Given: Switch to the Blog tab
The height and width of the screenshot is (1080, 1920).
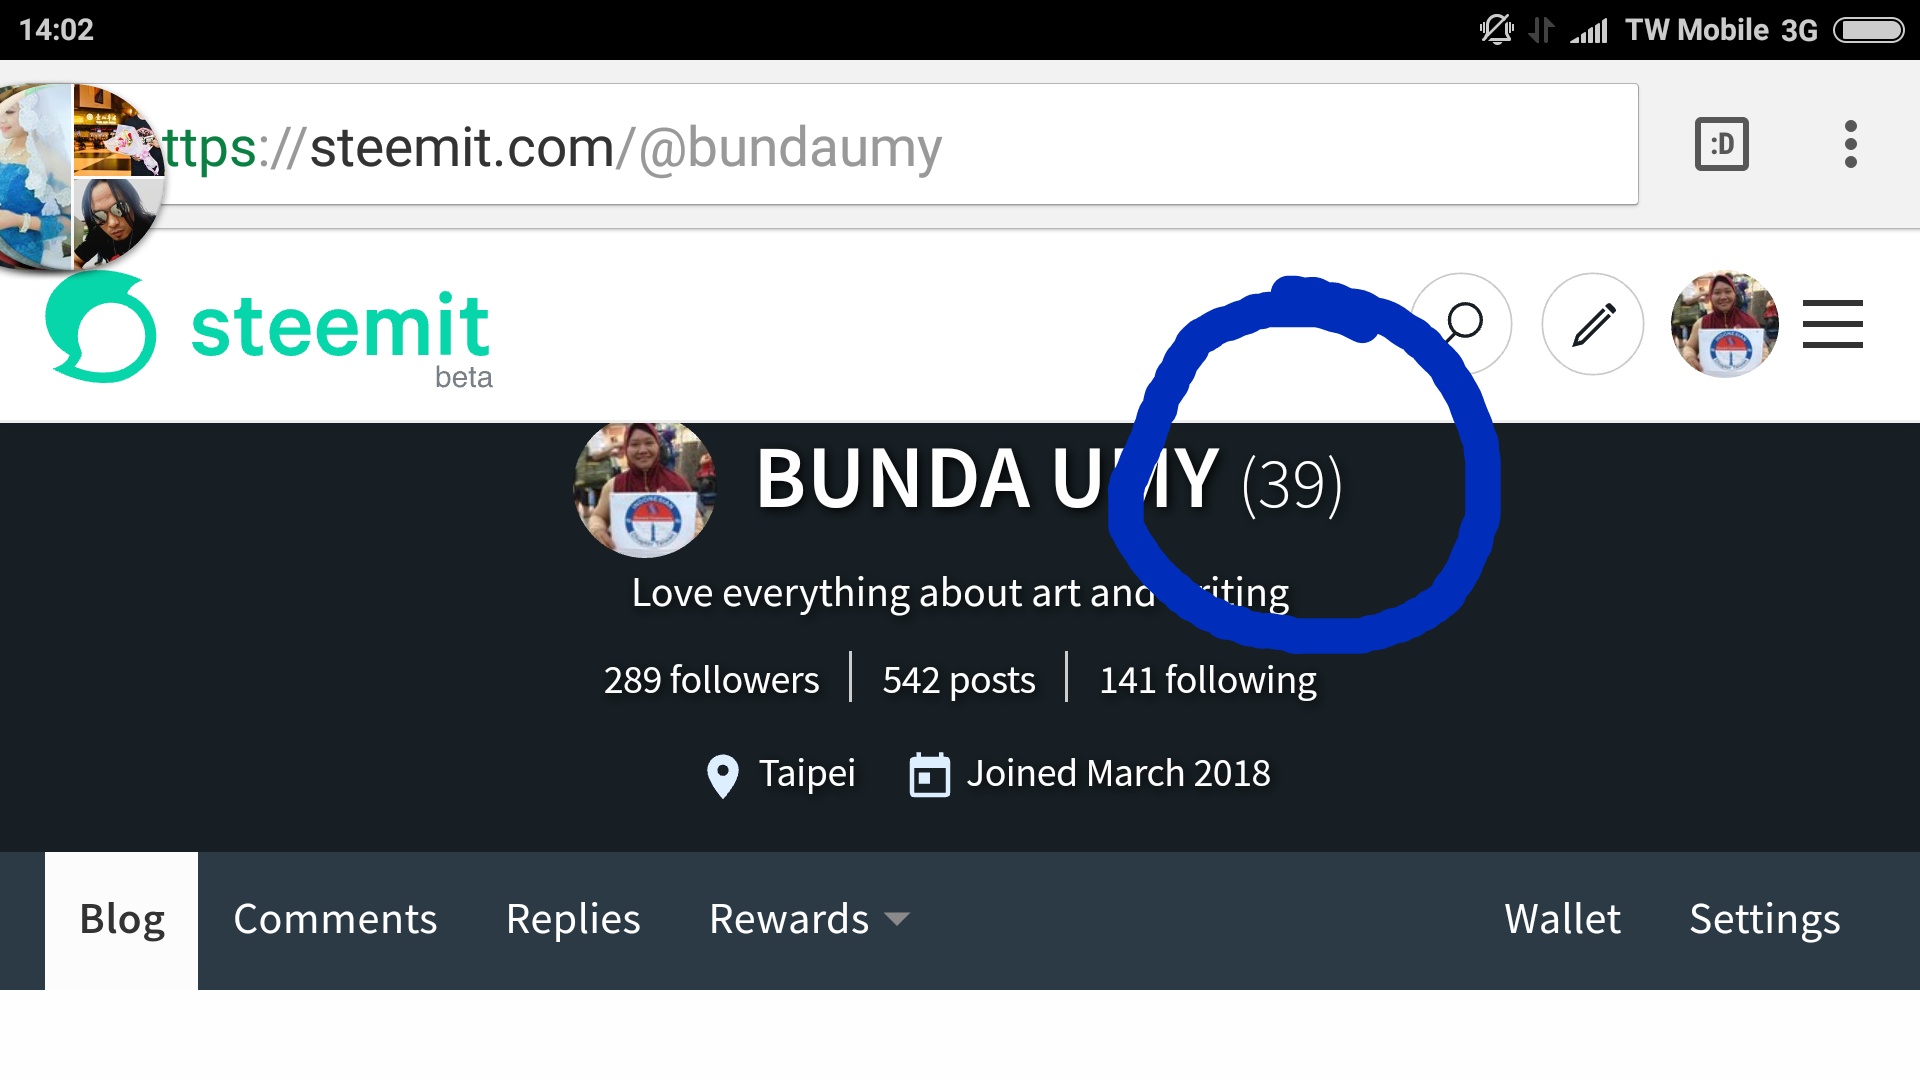Looking at the screenshot, I should 122,920.
